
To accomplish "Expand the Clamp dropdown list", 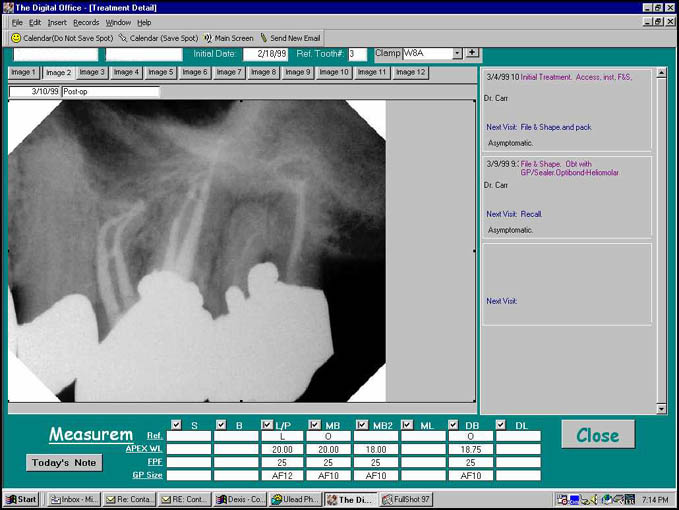I will pyautogui.click(x=457, y=53).
